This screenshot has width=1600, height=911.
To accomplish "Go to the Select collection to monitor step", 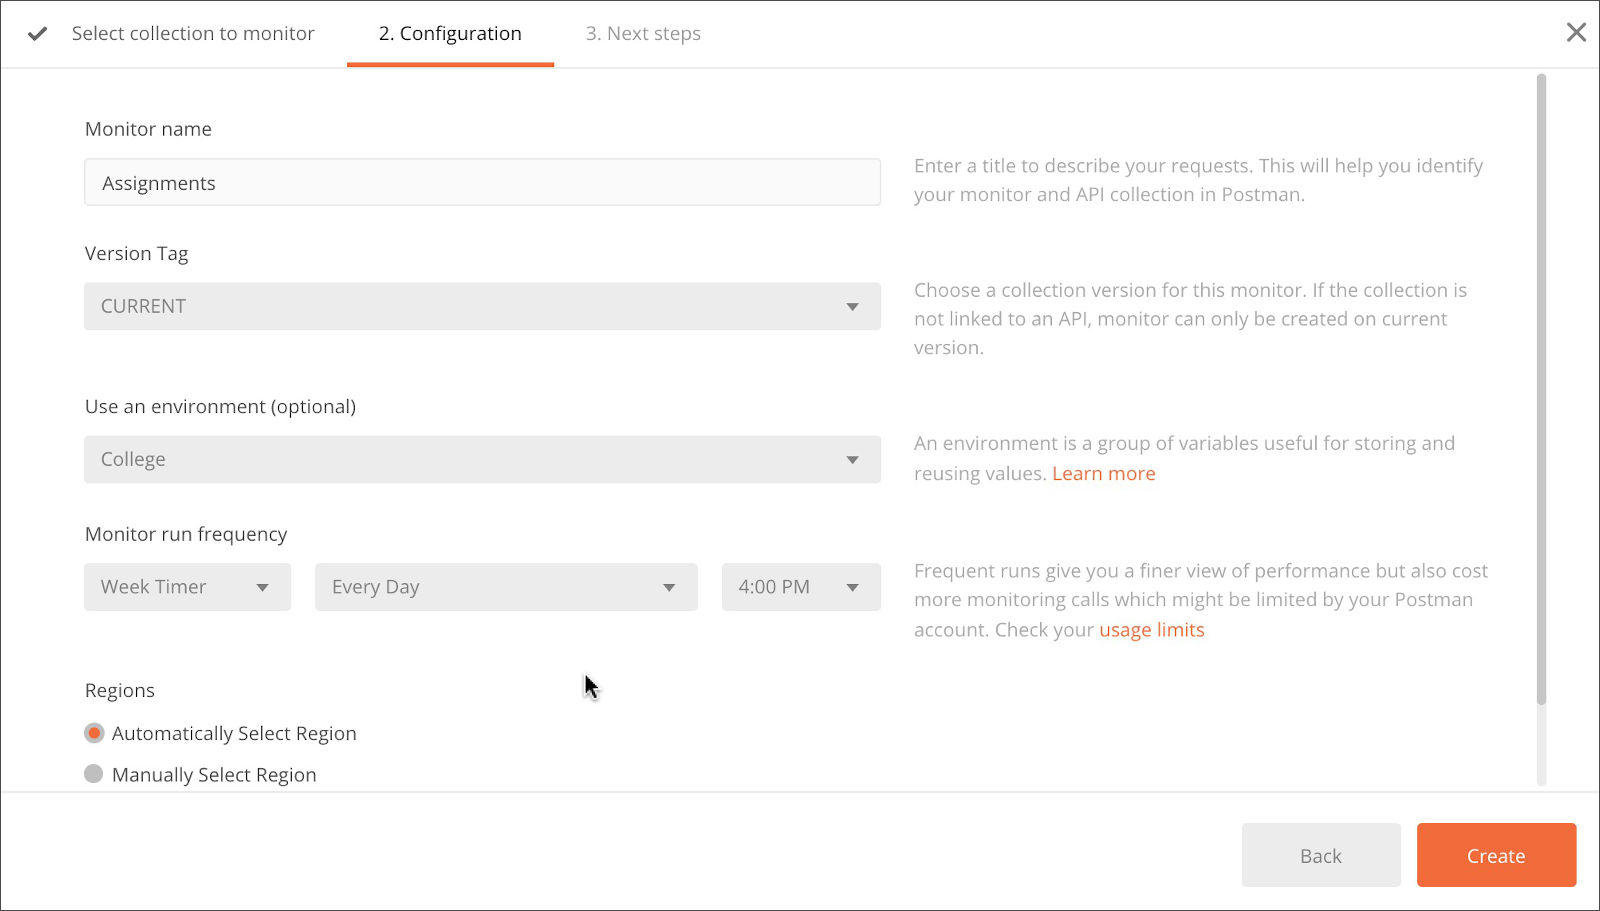I will tap(193, 33).
